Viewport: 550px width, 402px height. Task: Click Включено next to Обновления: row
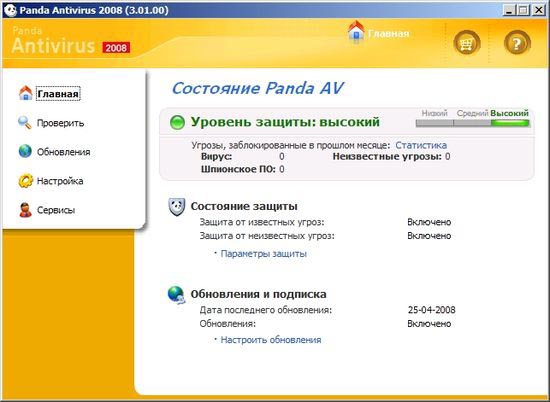429,323
